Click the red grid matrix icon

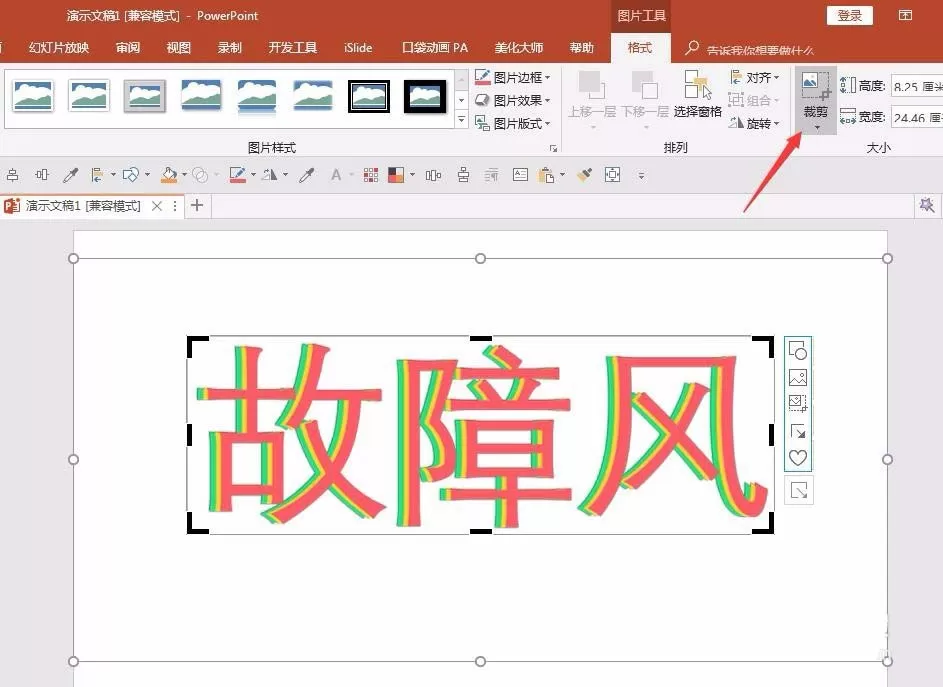click(370, 175)
